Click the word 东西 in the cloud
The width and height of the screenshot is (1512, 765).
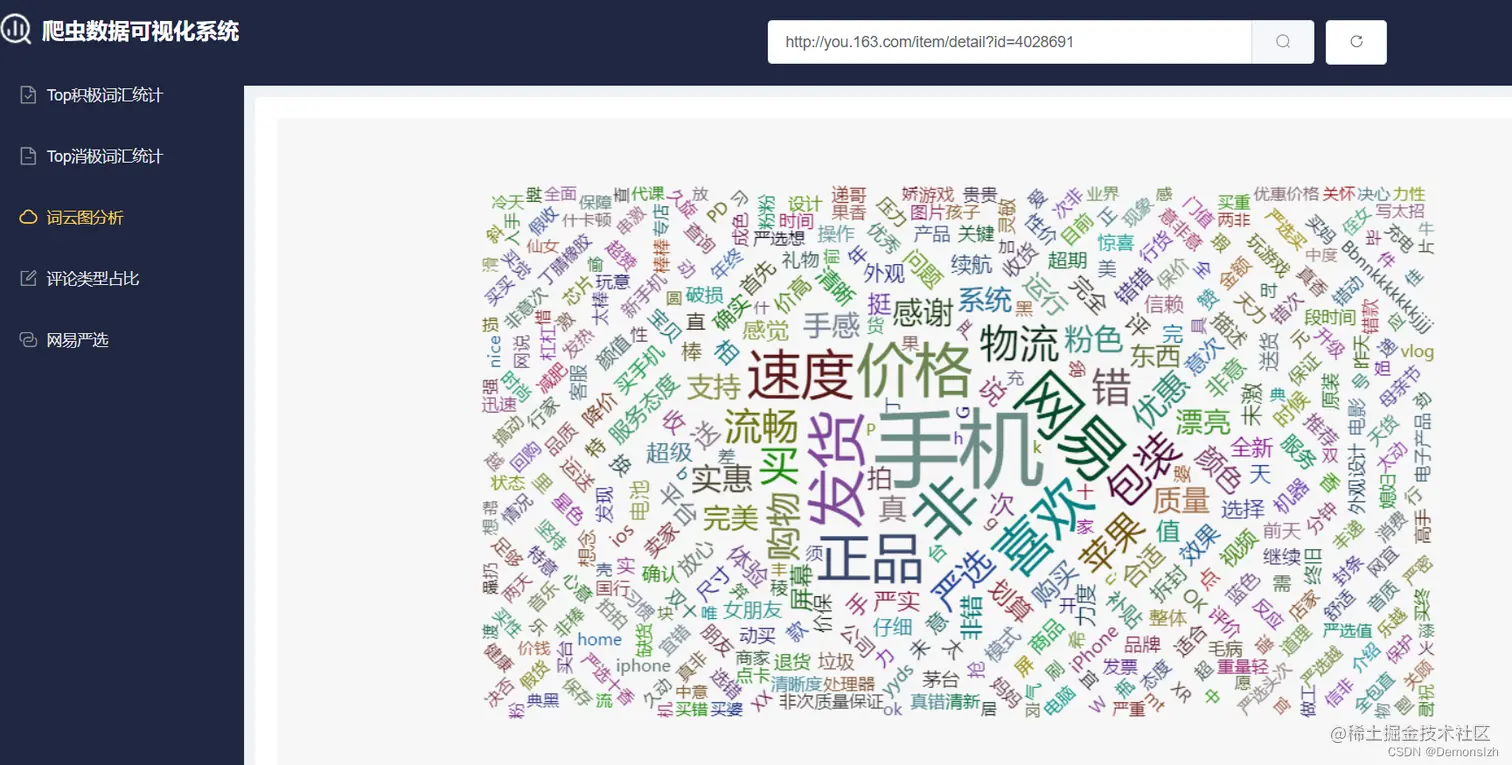point(1155,355)
